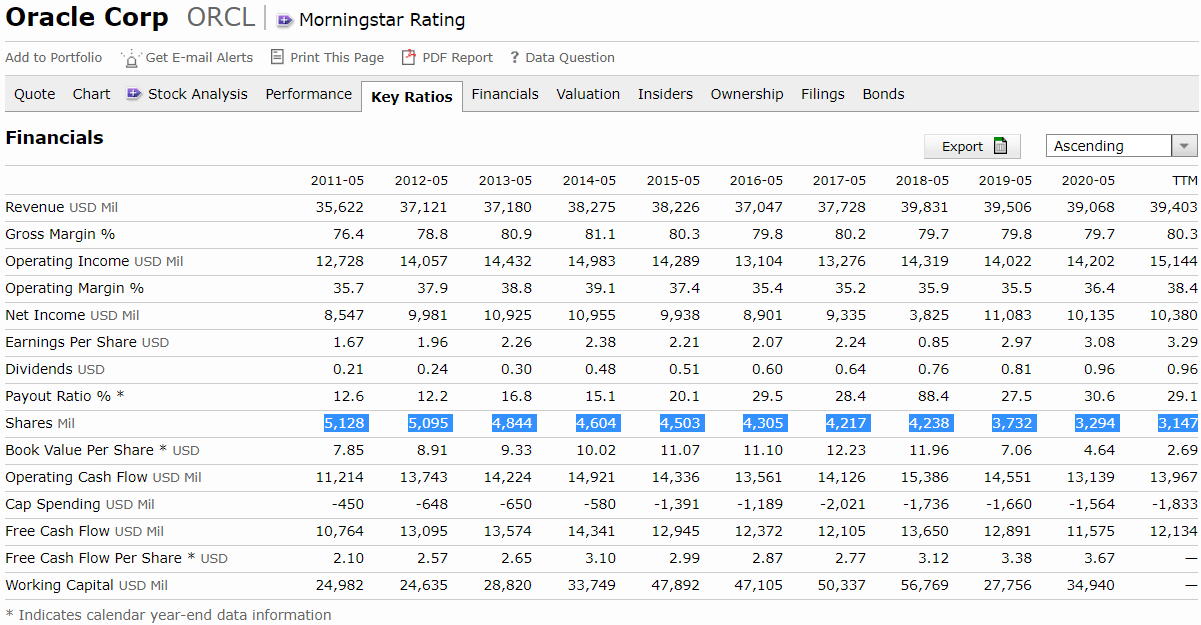This screenshot has height=625, width=1201.
Task: View the Ownership tab
Action: point(747,94)
